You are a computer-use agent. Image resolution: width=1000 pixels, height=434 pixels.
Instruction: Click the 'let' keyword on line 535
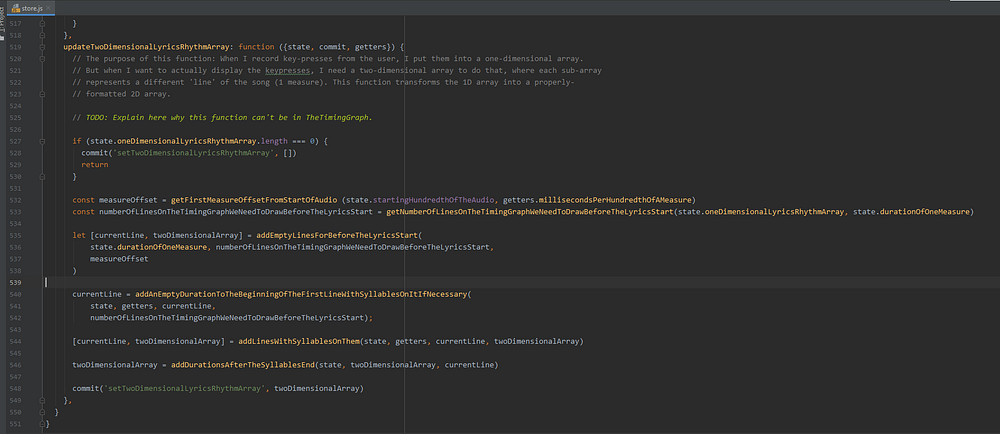[x=78, y=235]
